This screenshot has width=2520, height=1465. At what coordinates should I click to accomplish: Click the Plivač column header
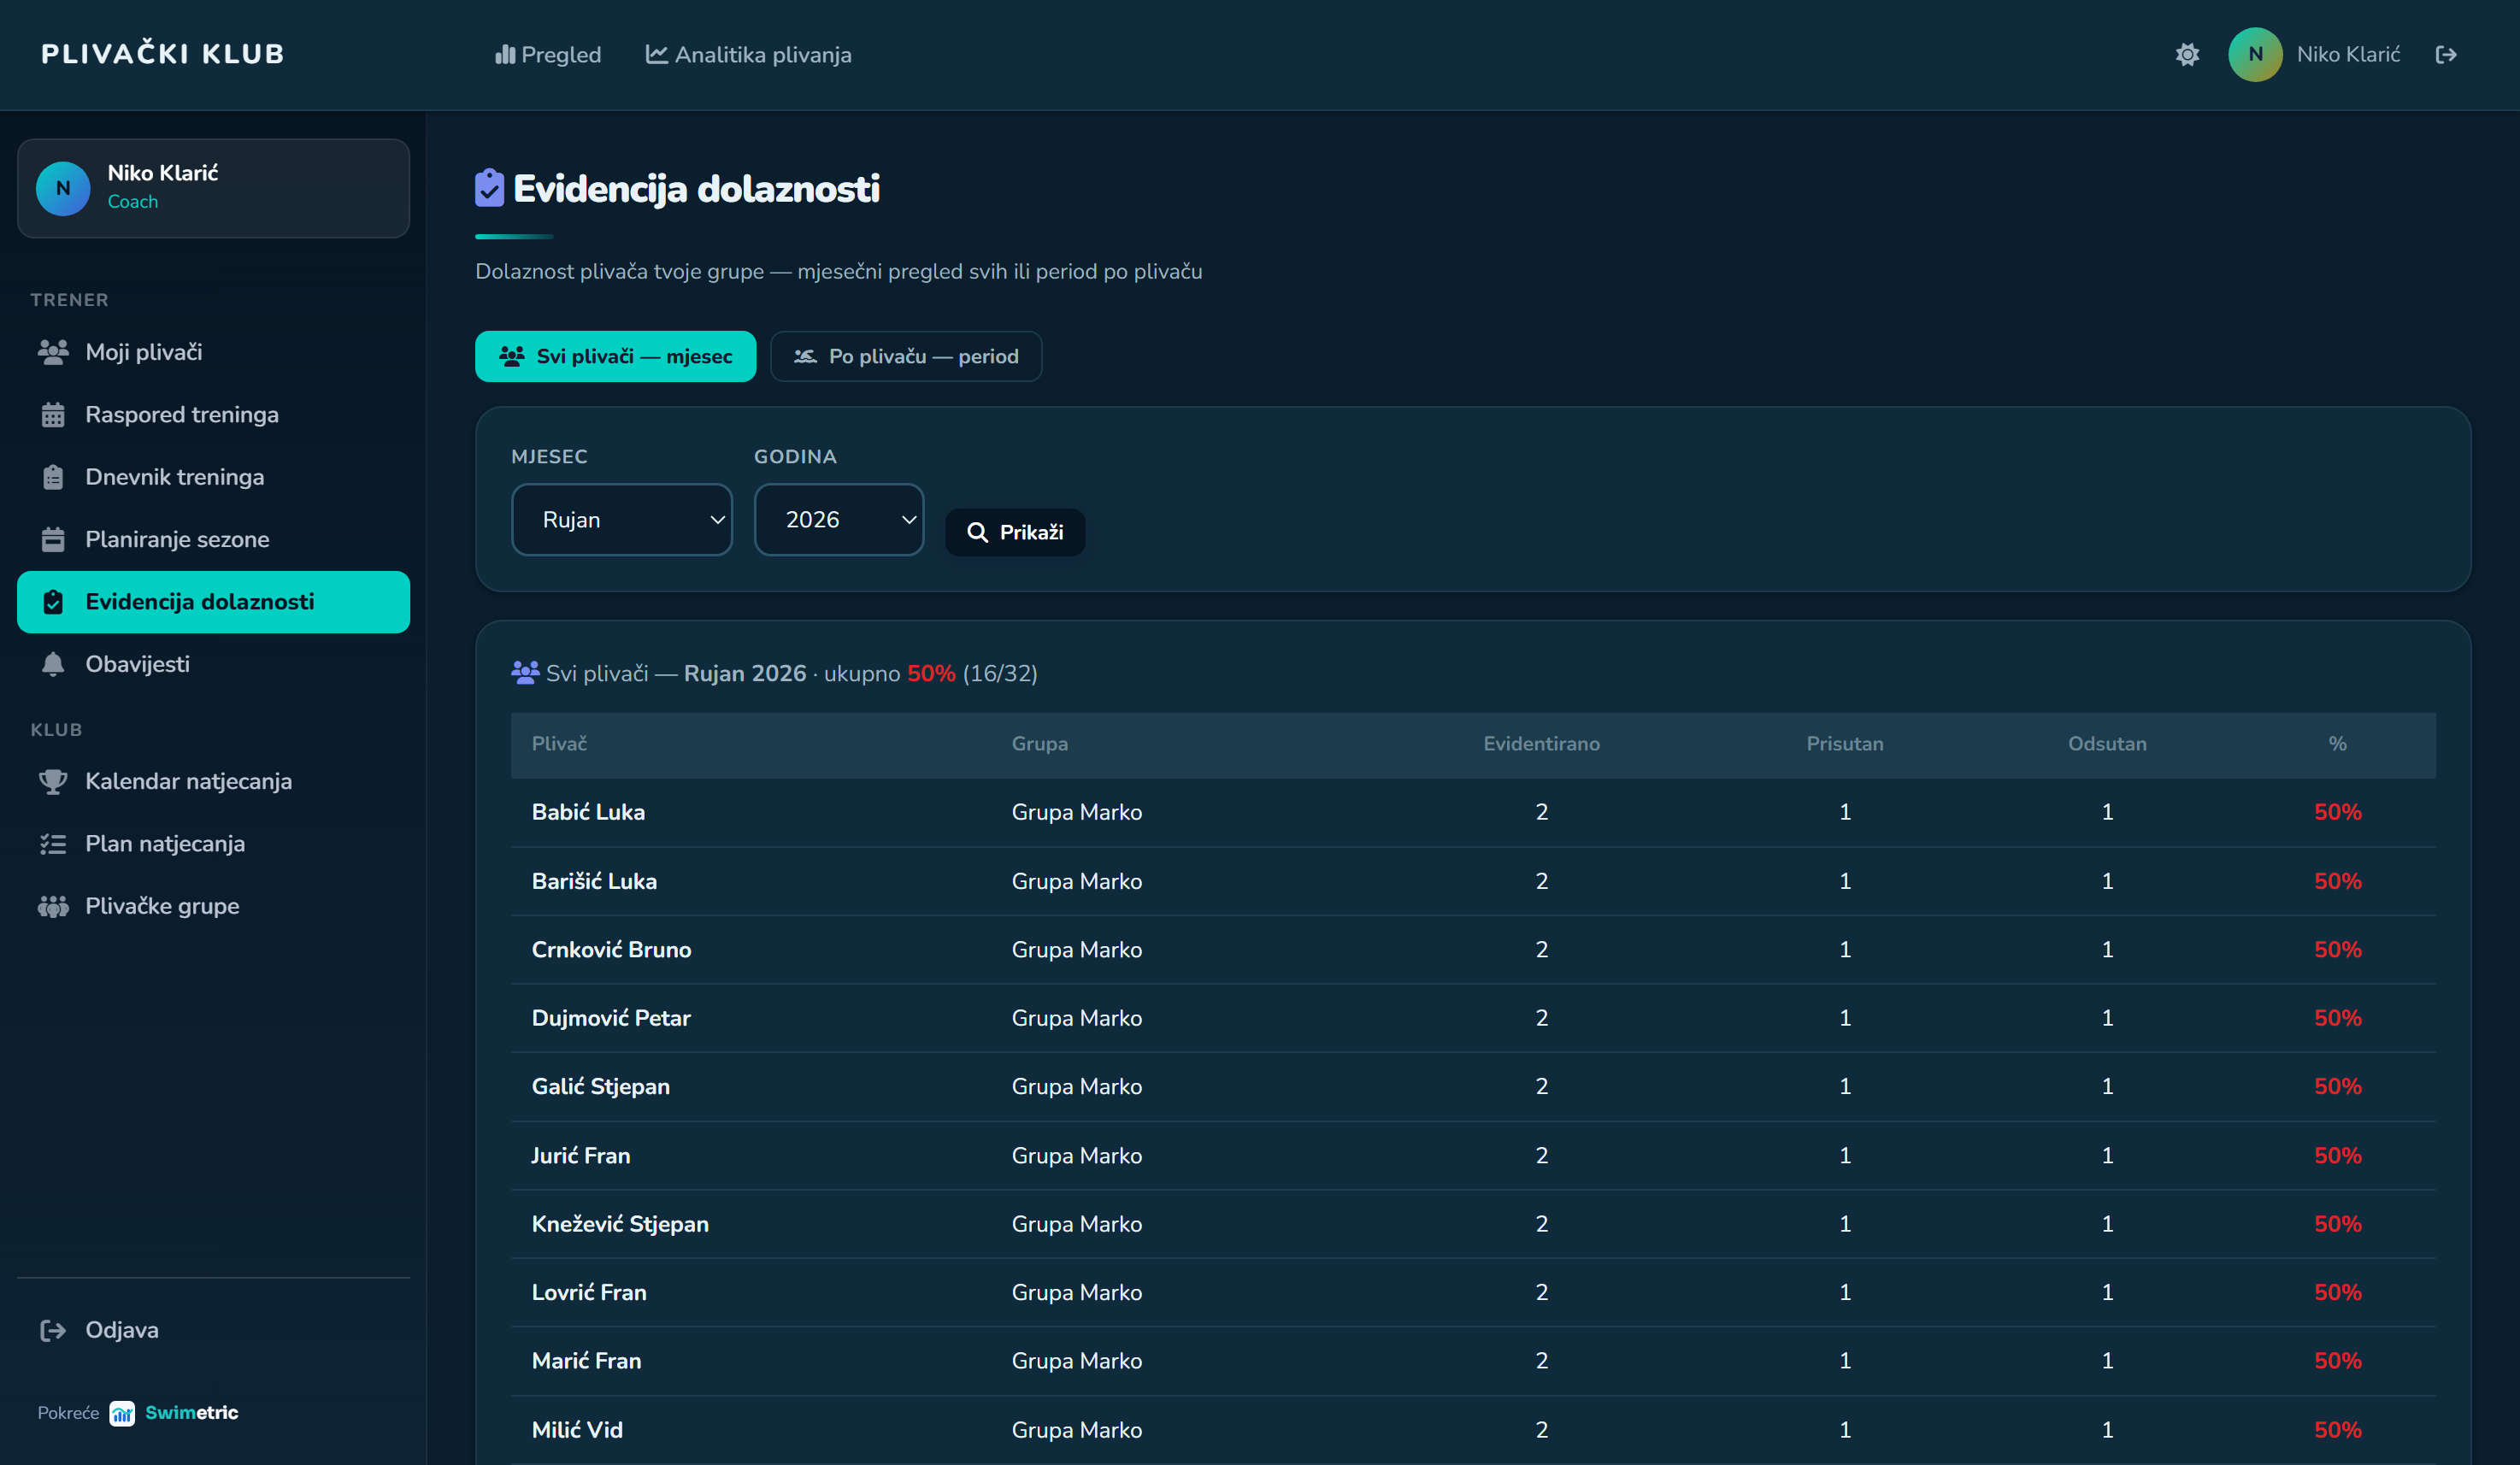coord(559,744)
